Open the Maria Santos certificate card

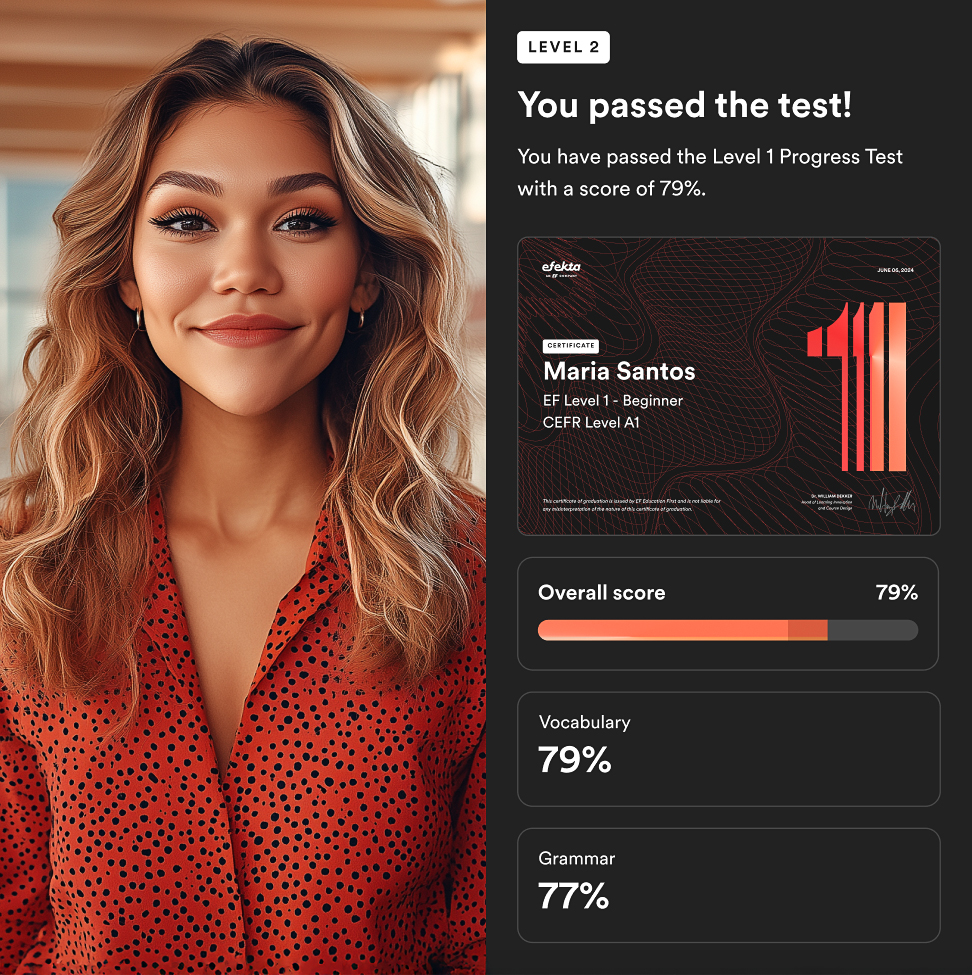point(728,386)
